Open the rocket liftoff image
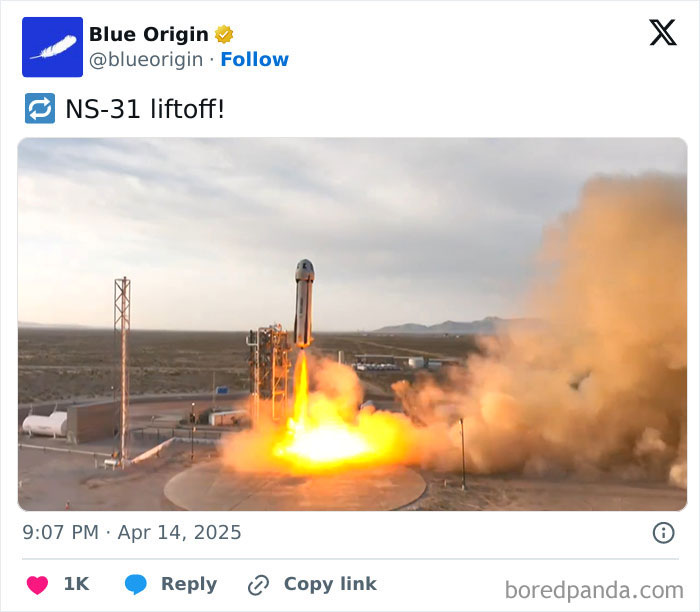Image resolution: width=700 pixels, height=612 pixels. click(352, 324)
